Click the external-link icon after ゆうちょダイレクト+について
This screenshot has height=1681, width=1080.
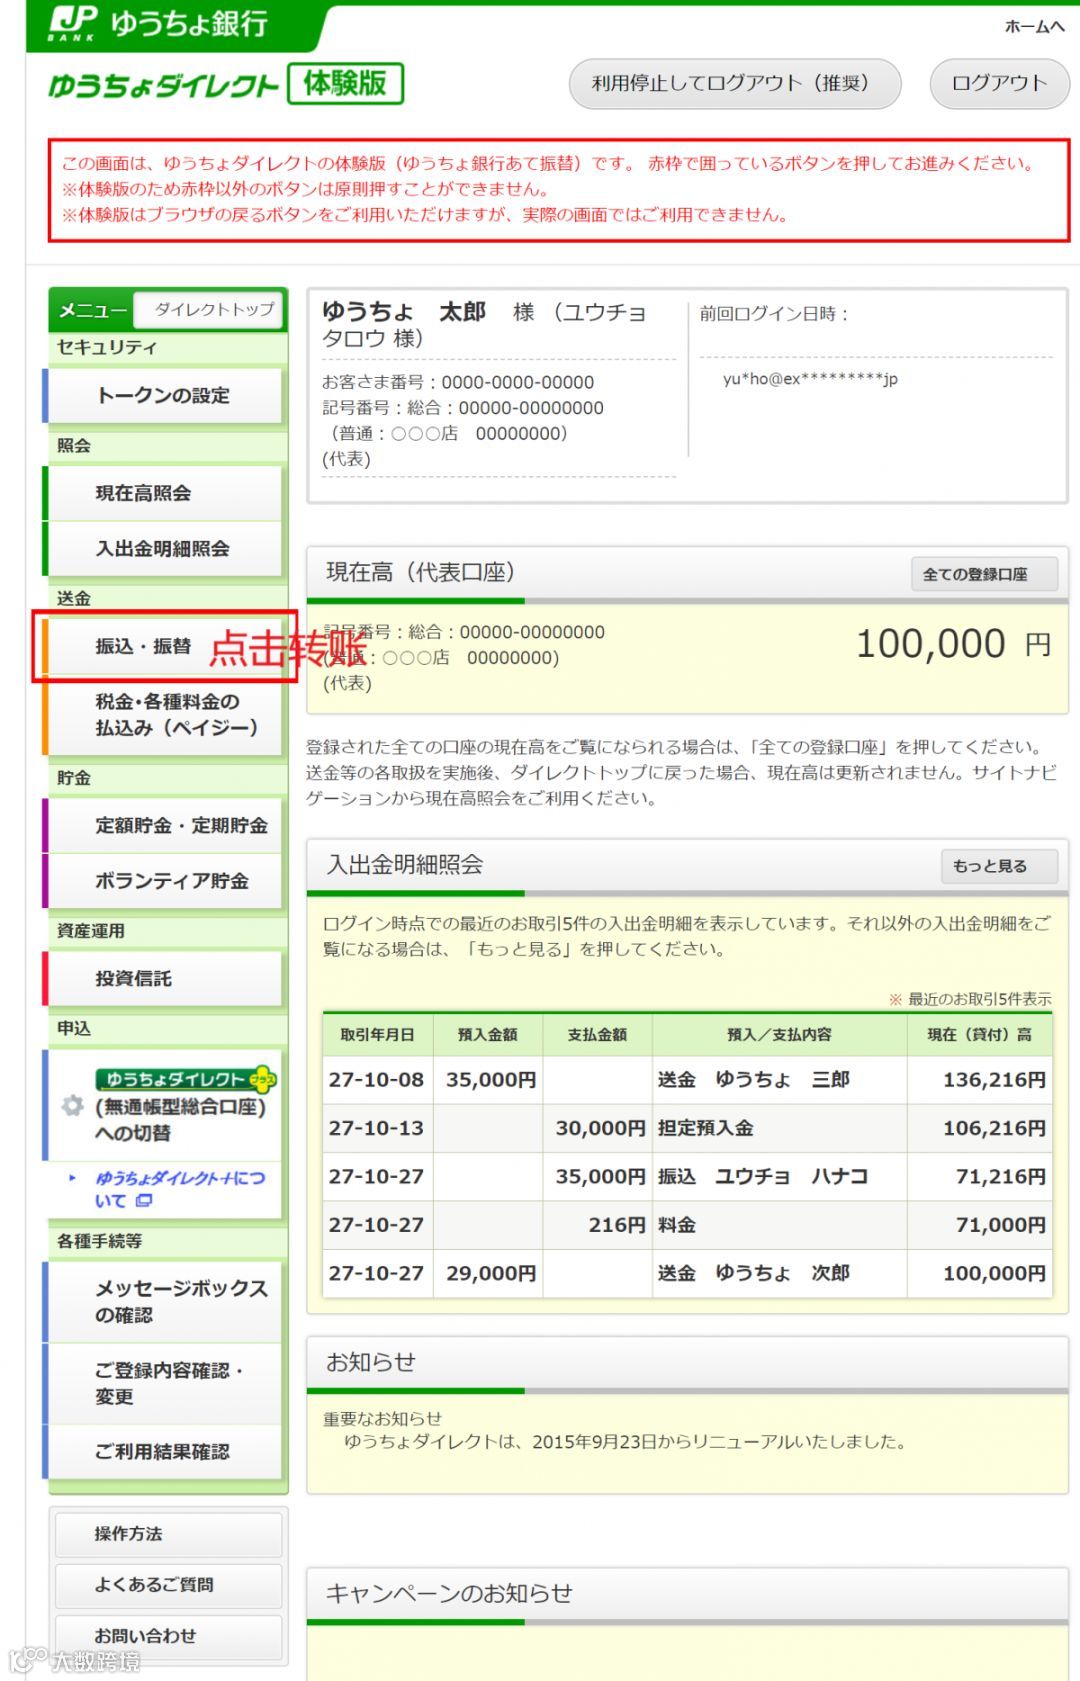(x=144, y=1201)
